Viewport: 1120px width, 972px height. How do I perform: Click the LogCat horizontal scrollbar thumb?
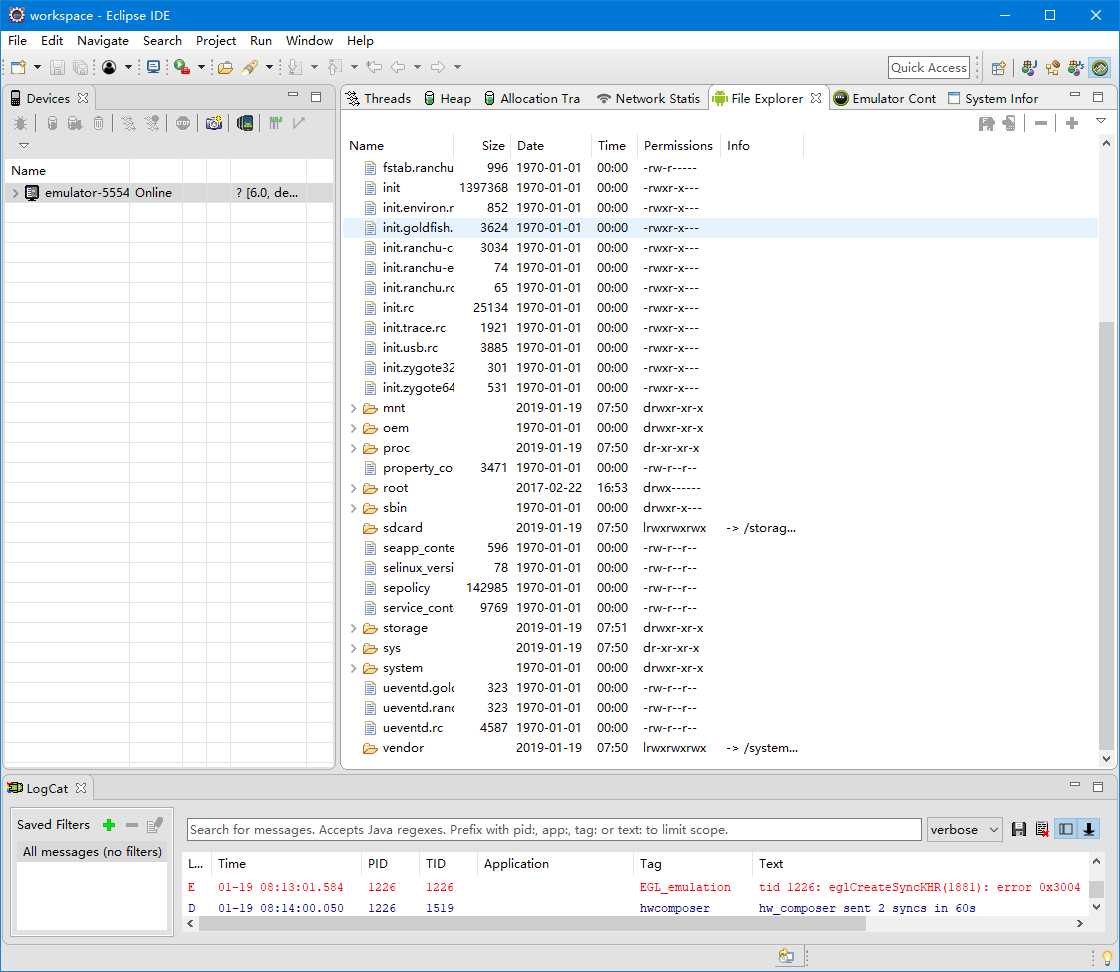532,923
